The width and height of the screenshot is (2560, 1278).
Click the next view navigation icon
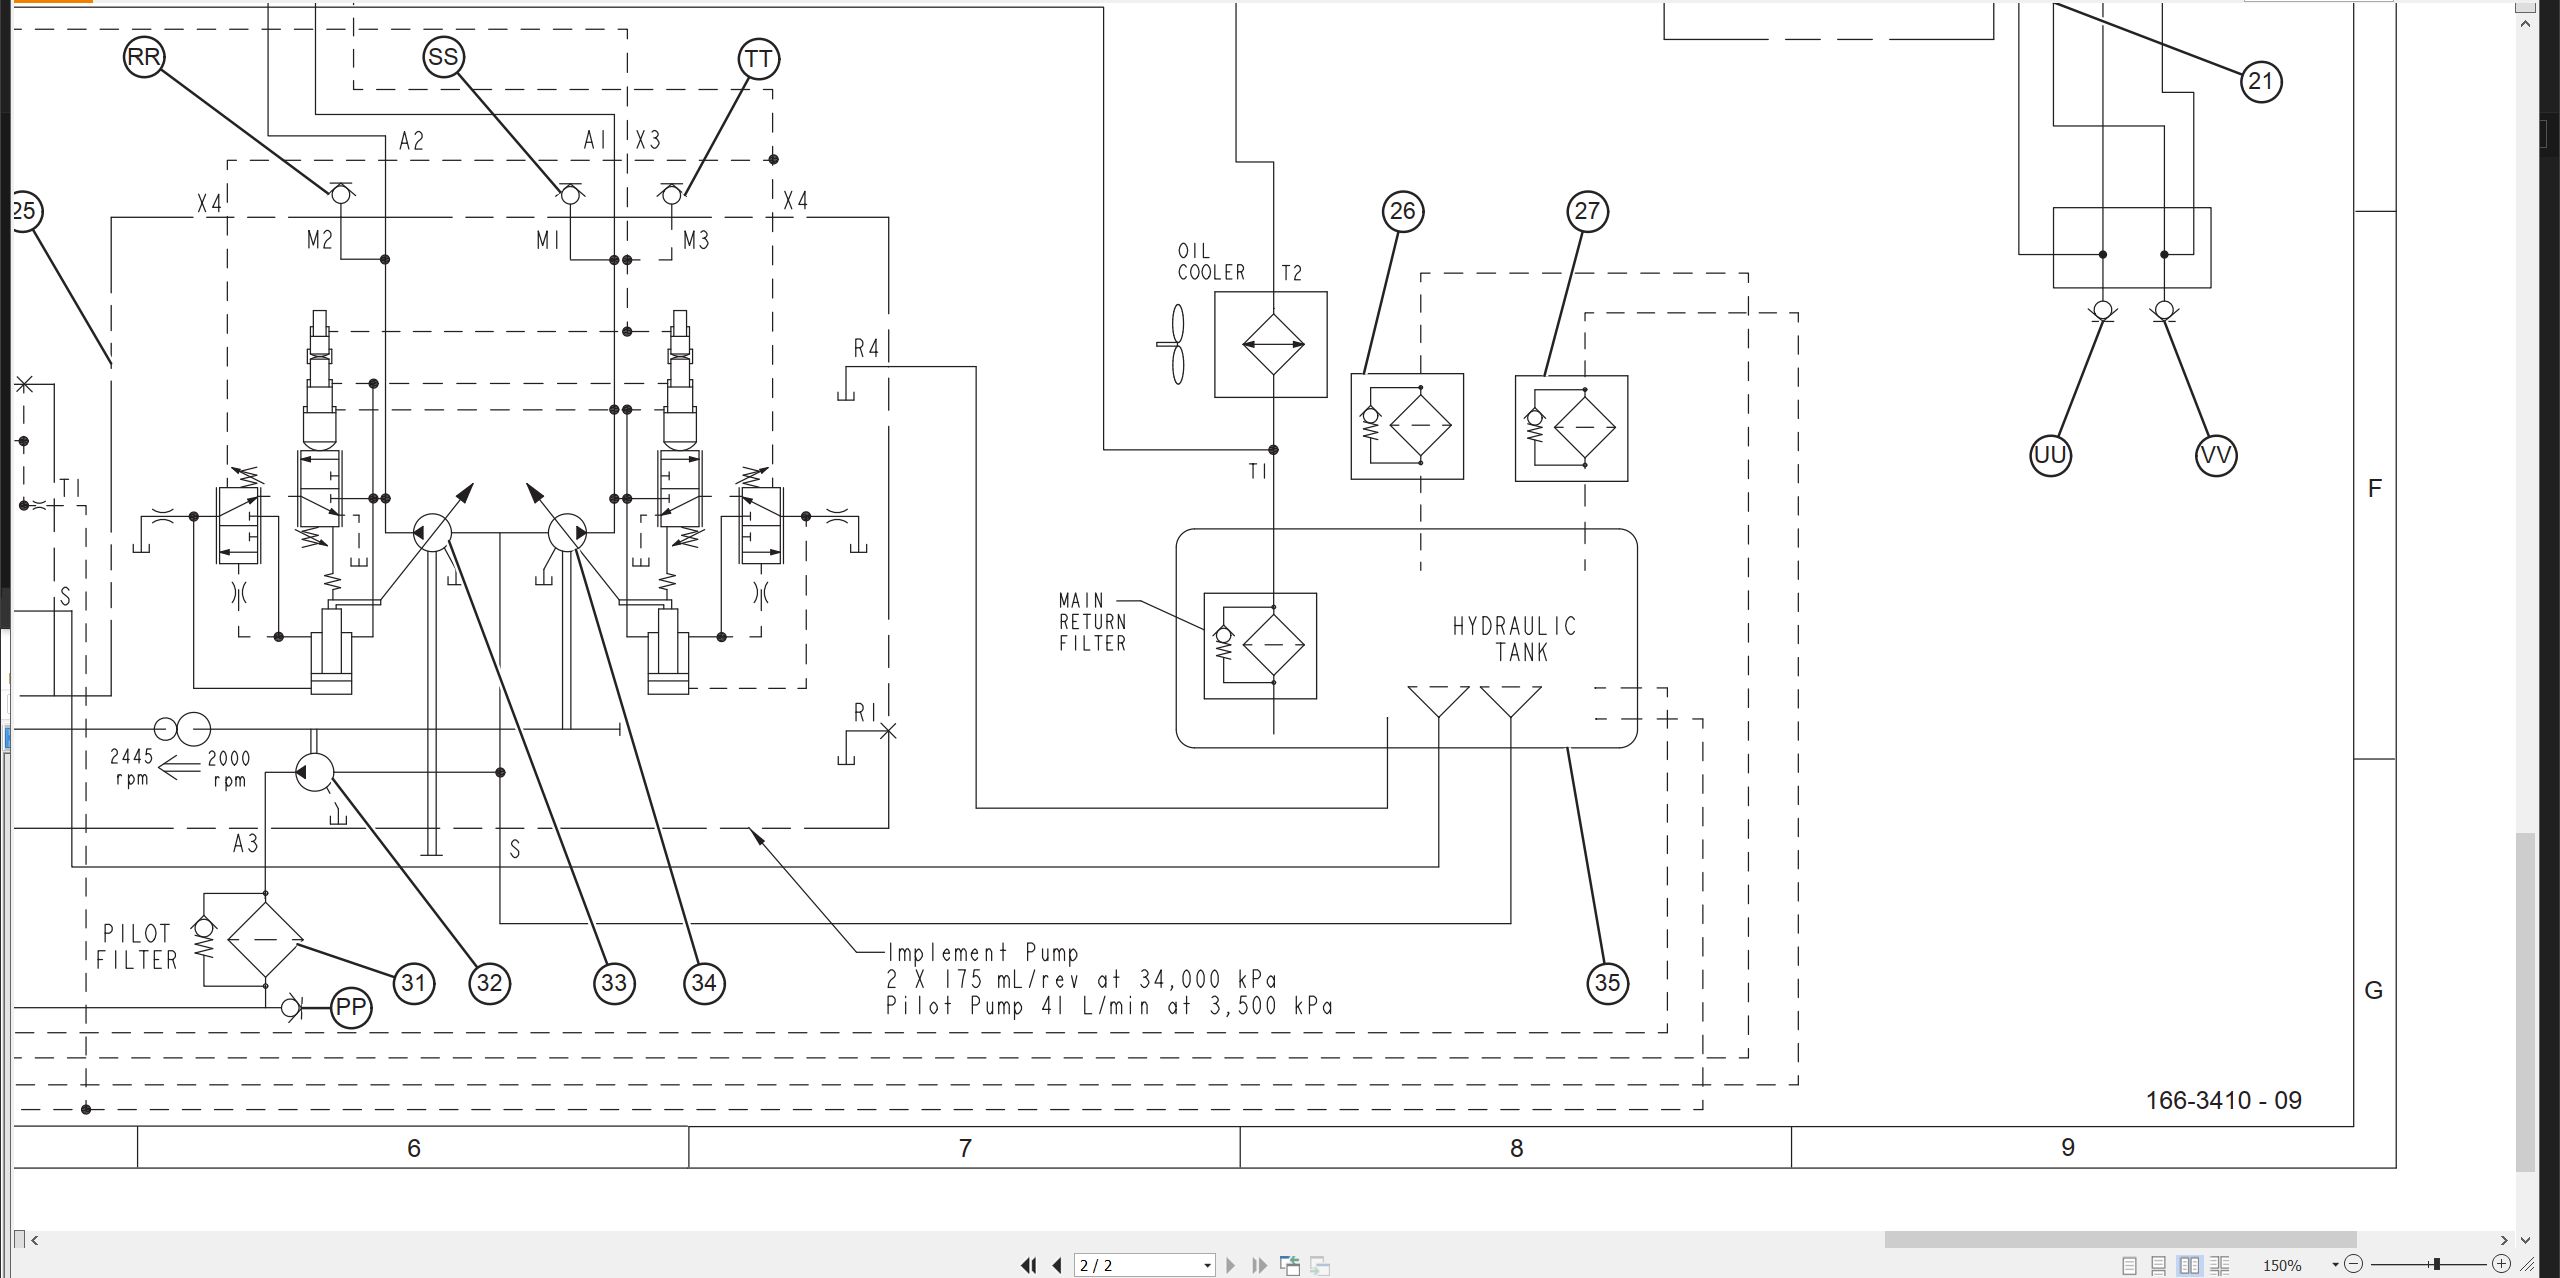pos(1320,1266)
